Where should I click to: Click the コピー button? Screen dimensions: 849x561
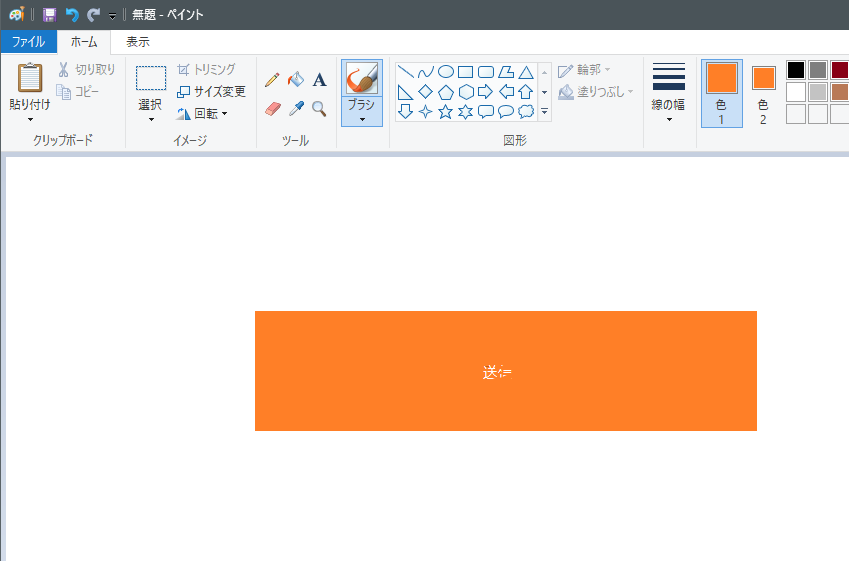tap(78, 92)
